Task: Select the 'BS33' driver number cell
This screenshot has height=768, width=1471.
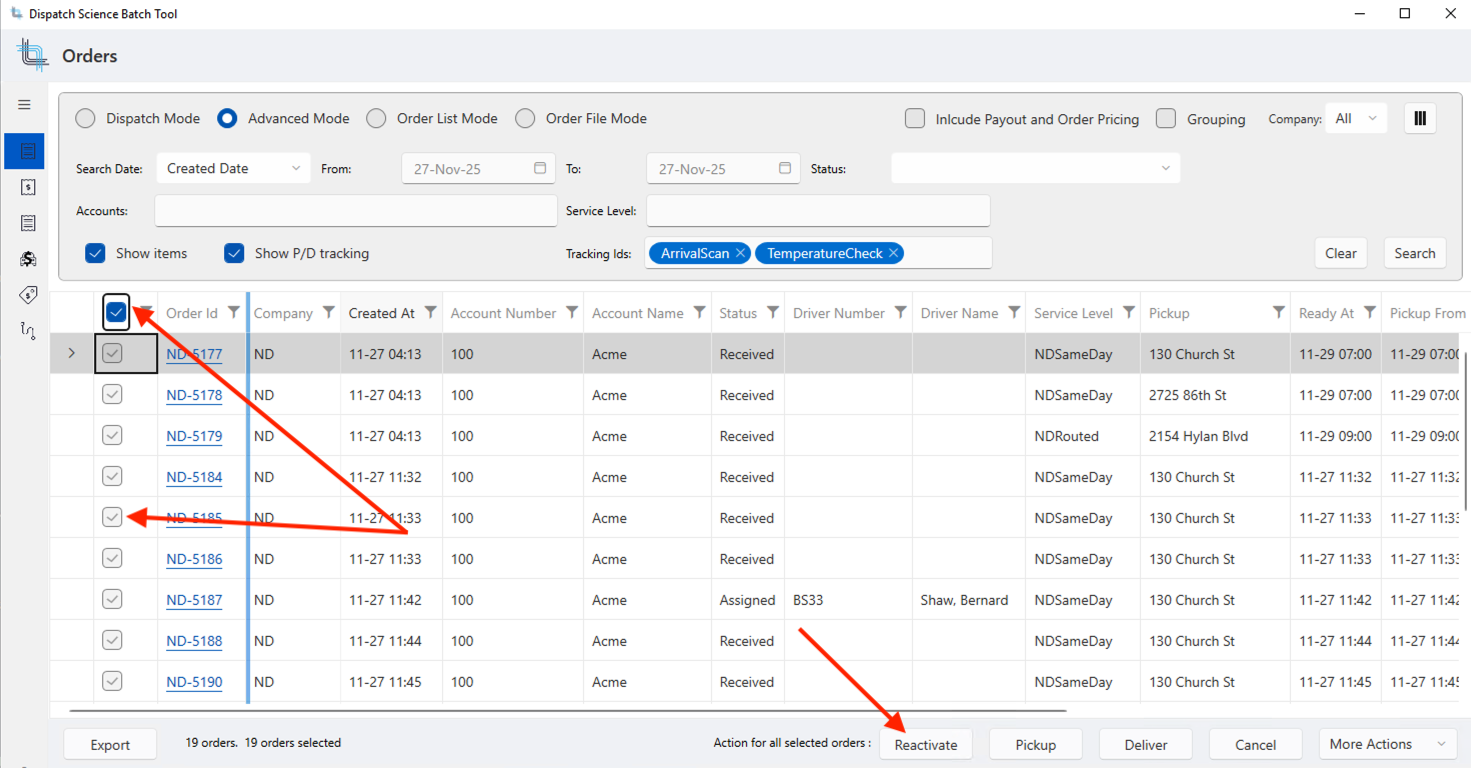Action: pyautogui.click(x=848, y=600)
